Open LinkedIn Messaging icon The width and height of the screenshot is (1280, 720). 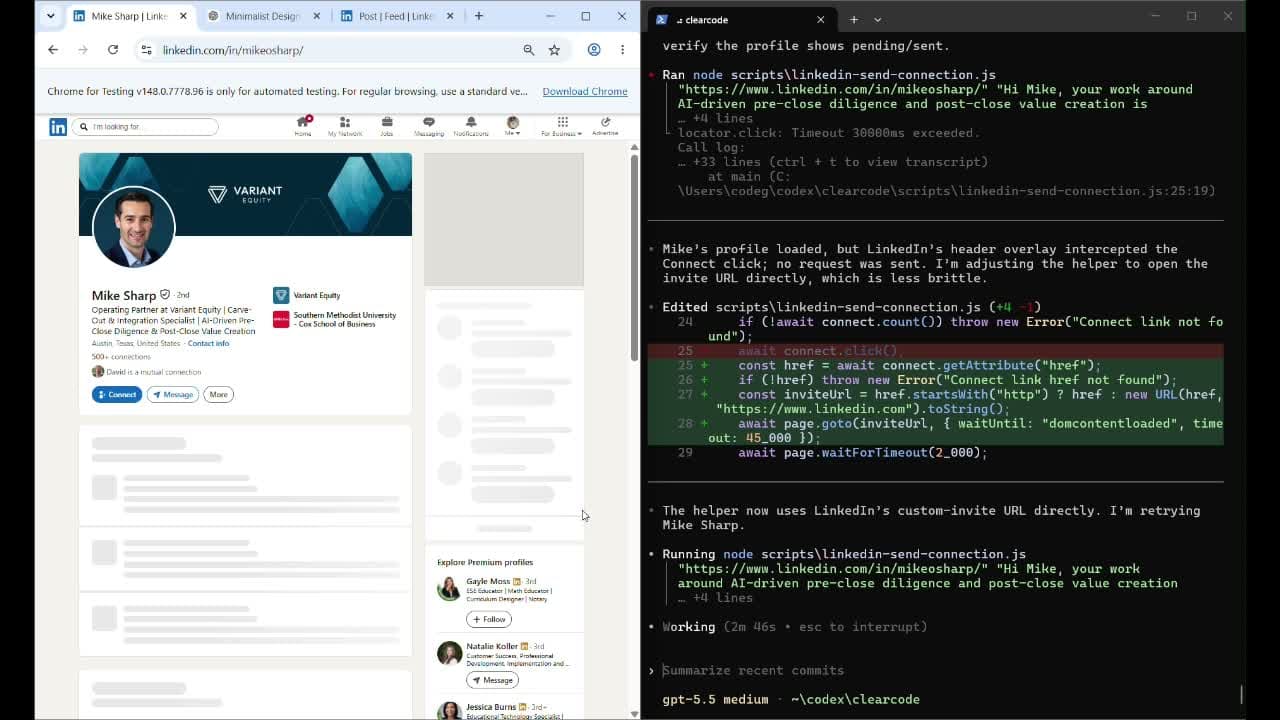tap(429, 126)
